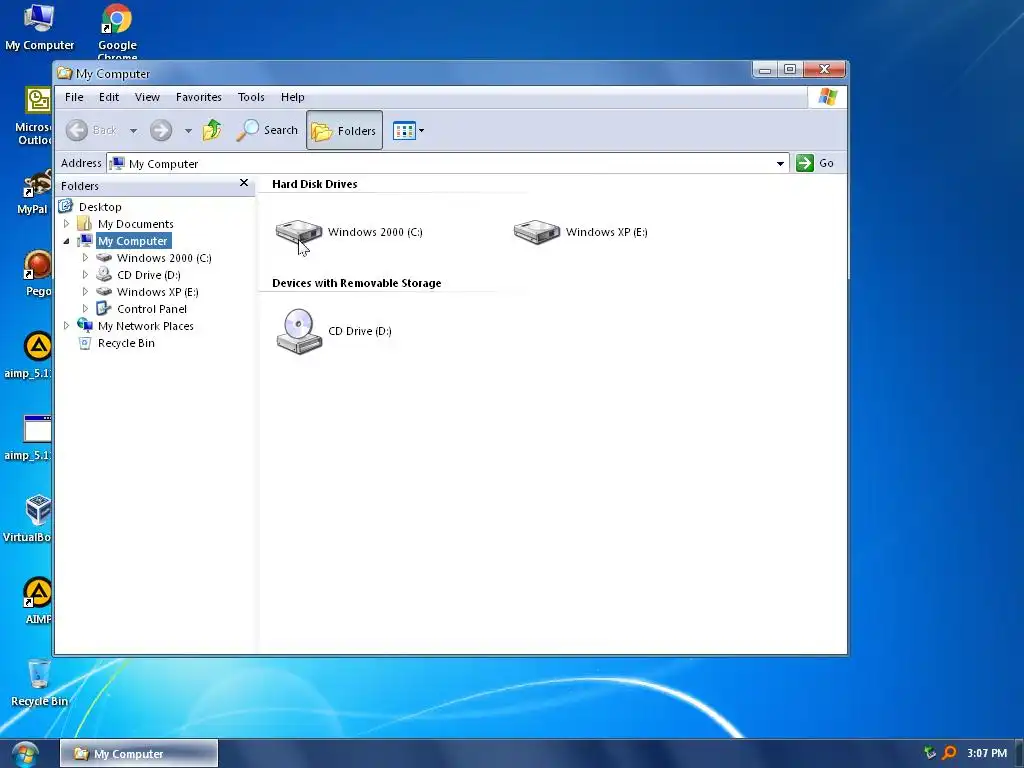The width and height of the screenshot is (1024, 768).
Task: Click orange magnifier tray icon
Action: tap(950, 753)
